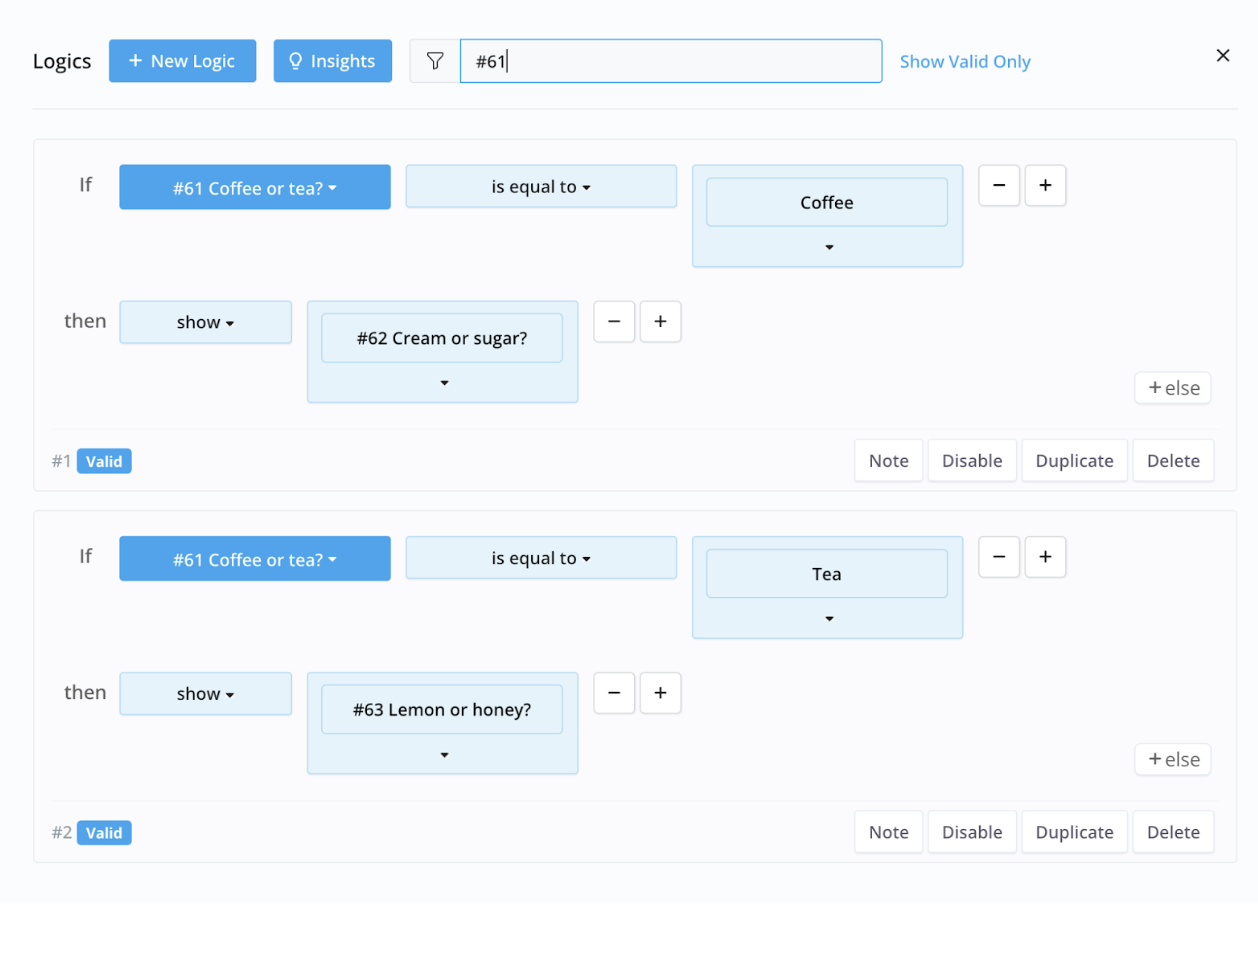Open the #63 Lemon or honey dropdown

click(x=443, y=755)
